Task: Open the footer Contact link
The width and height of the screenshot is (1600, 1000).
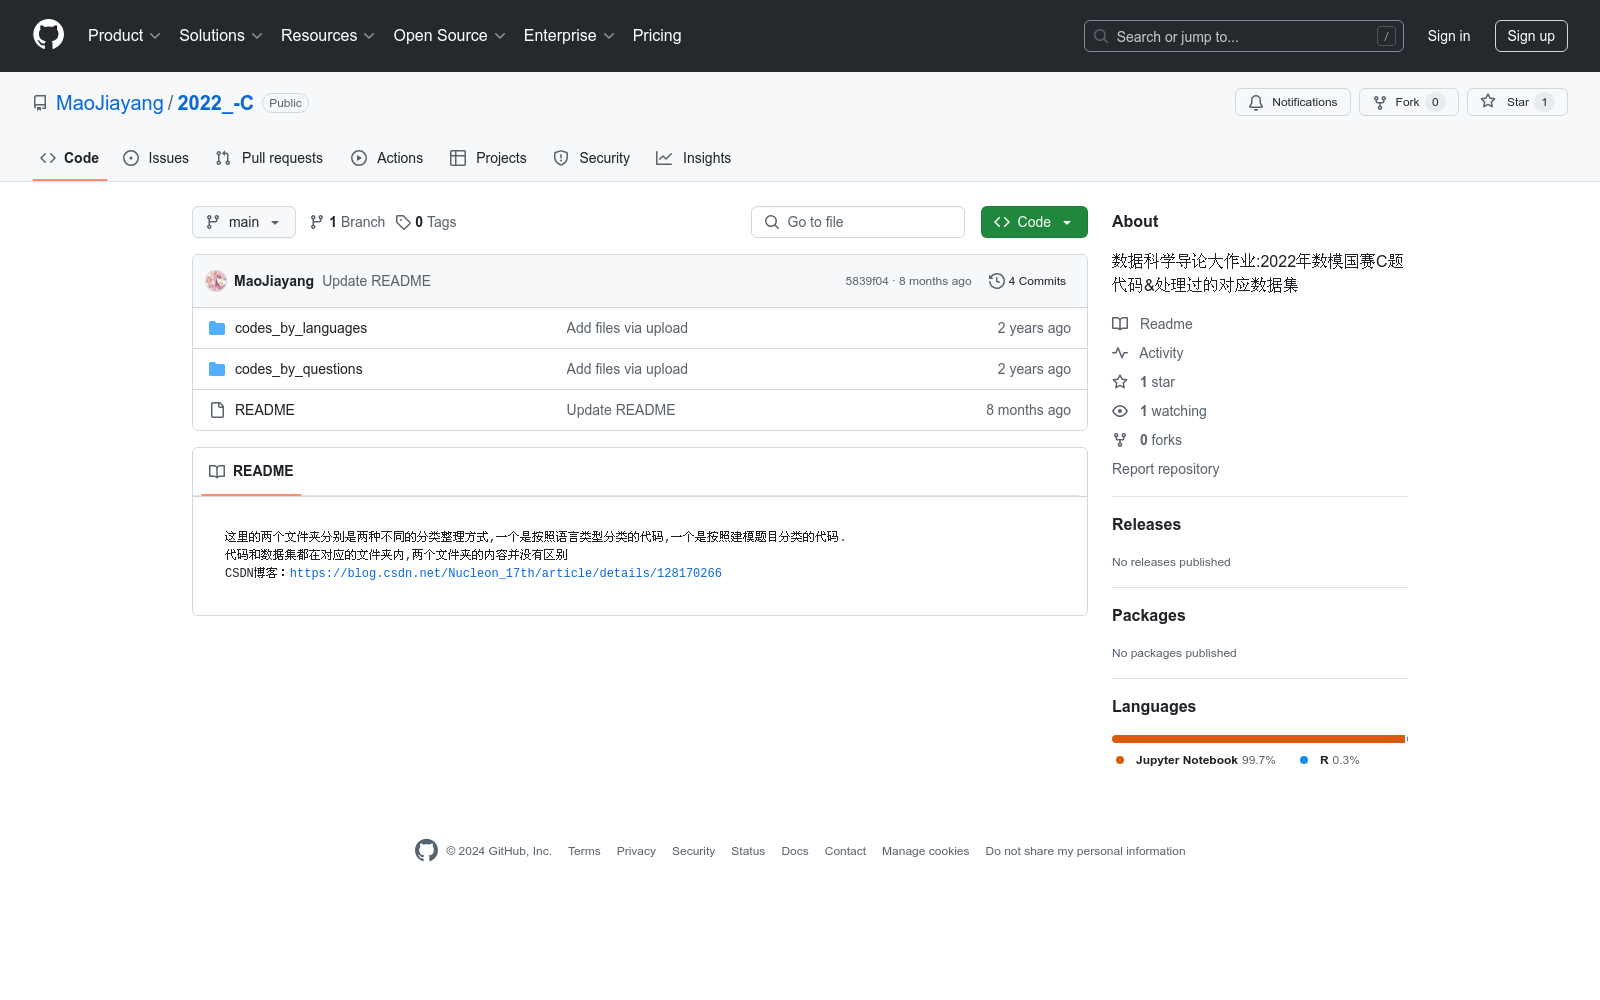Action: coord(845,851)
